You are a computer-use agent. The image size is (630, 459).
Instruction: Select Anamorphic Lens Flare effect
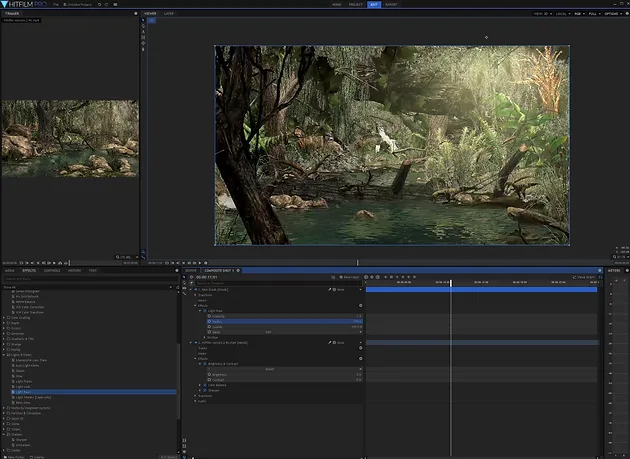(31, 360)
